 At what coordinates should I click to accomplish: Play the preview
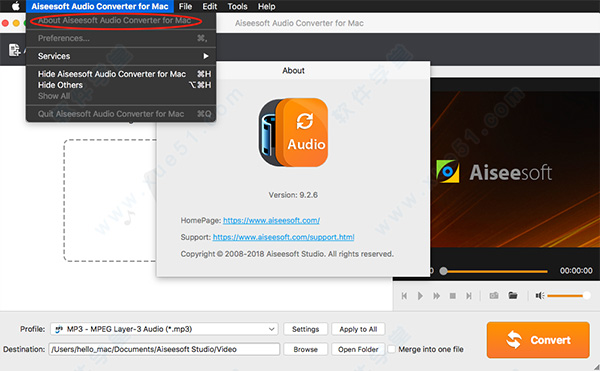pyautogui.click(x=420, y=296)
